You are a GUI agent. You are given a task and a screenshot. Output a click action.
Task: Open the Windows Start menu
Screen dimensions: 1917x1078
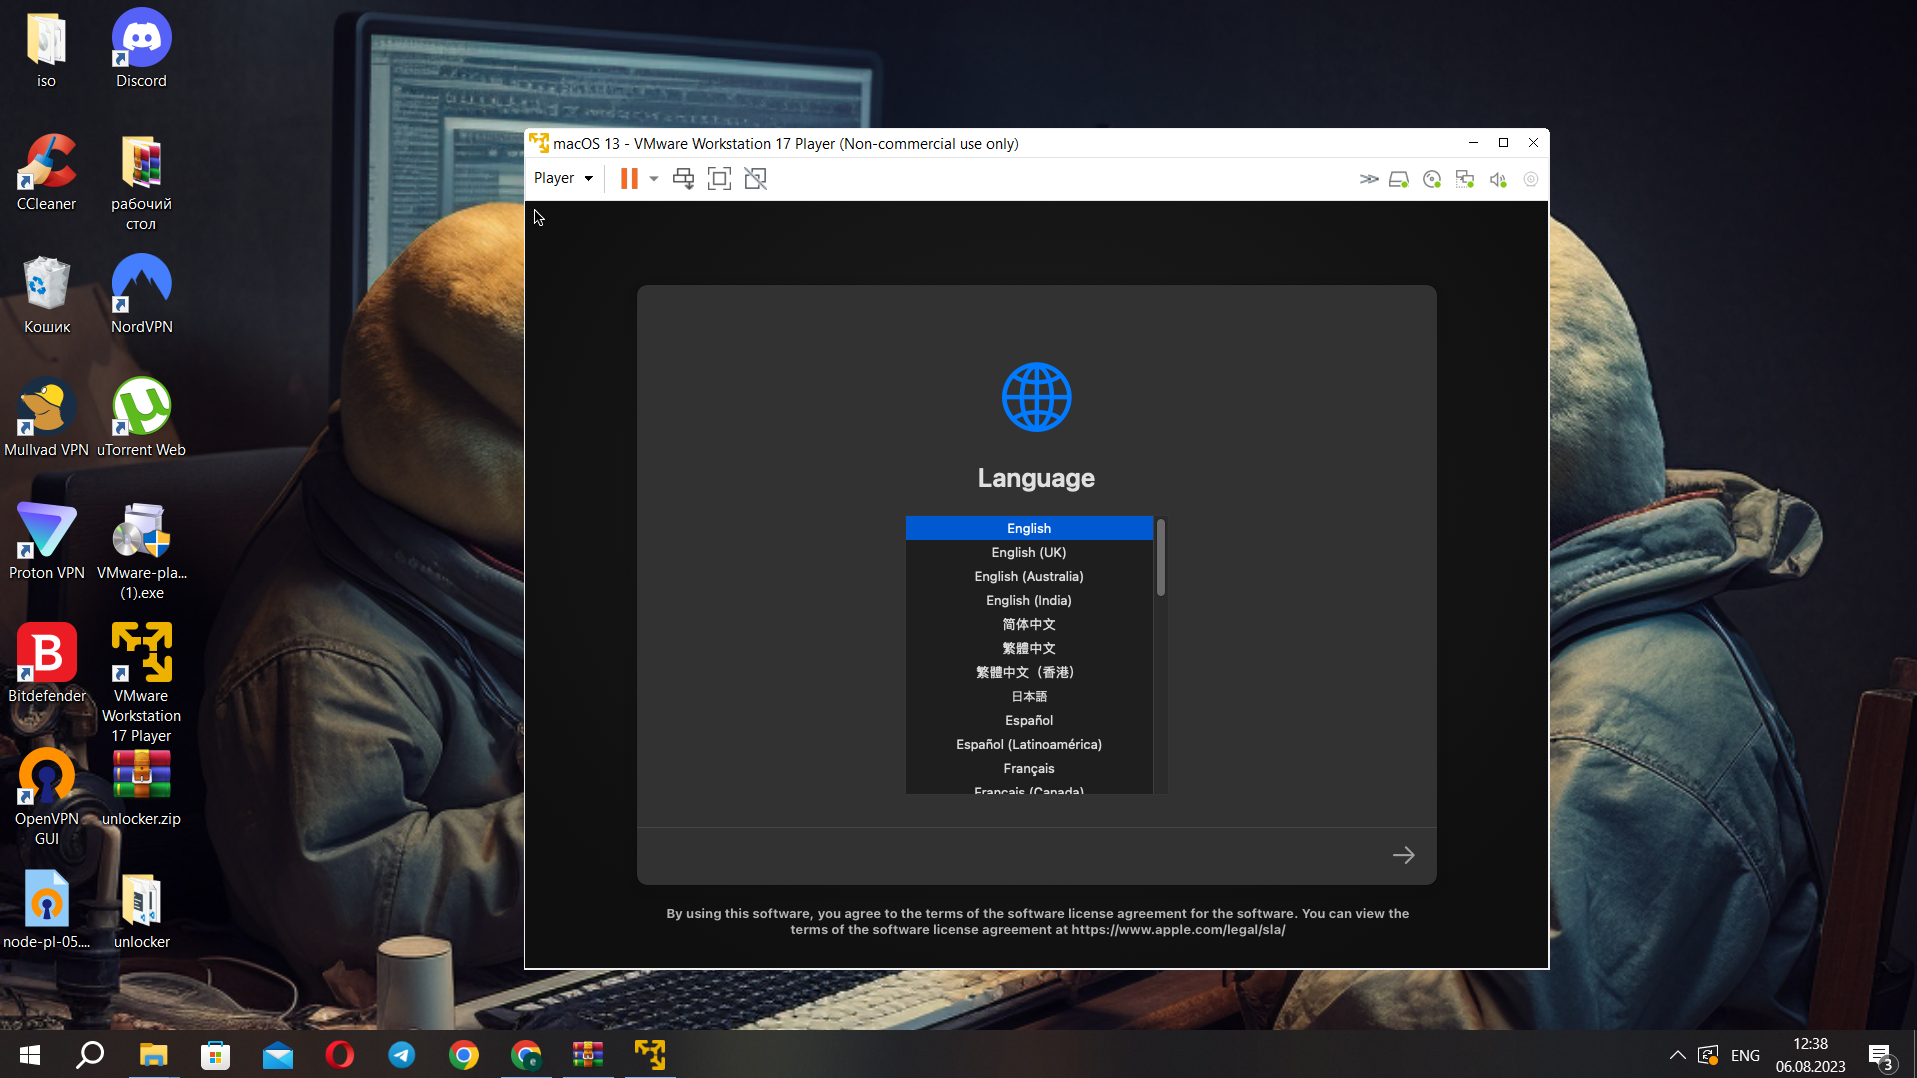coord(30,1055)
